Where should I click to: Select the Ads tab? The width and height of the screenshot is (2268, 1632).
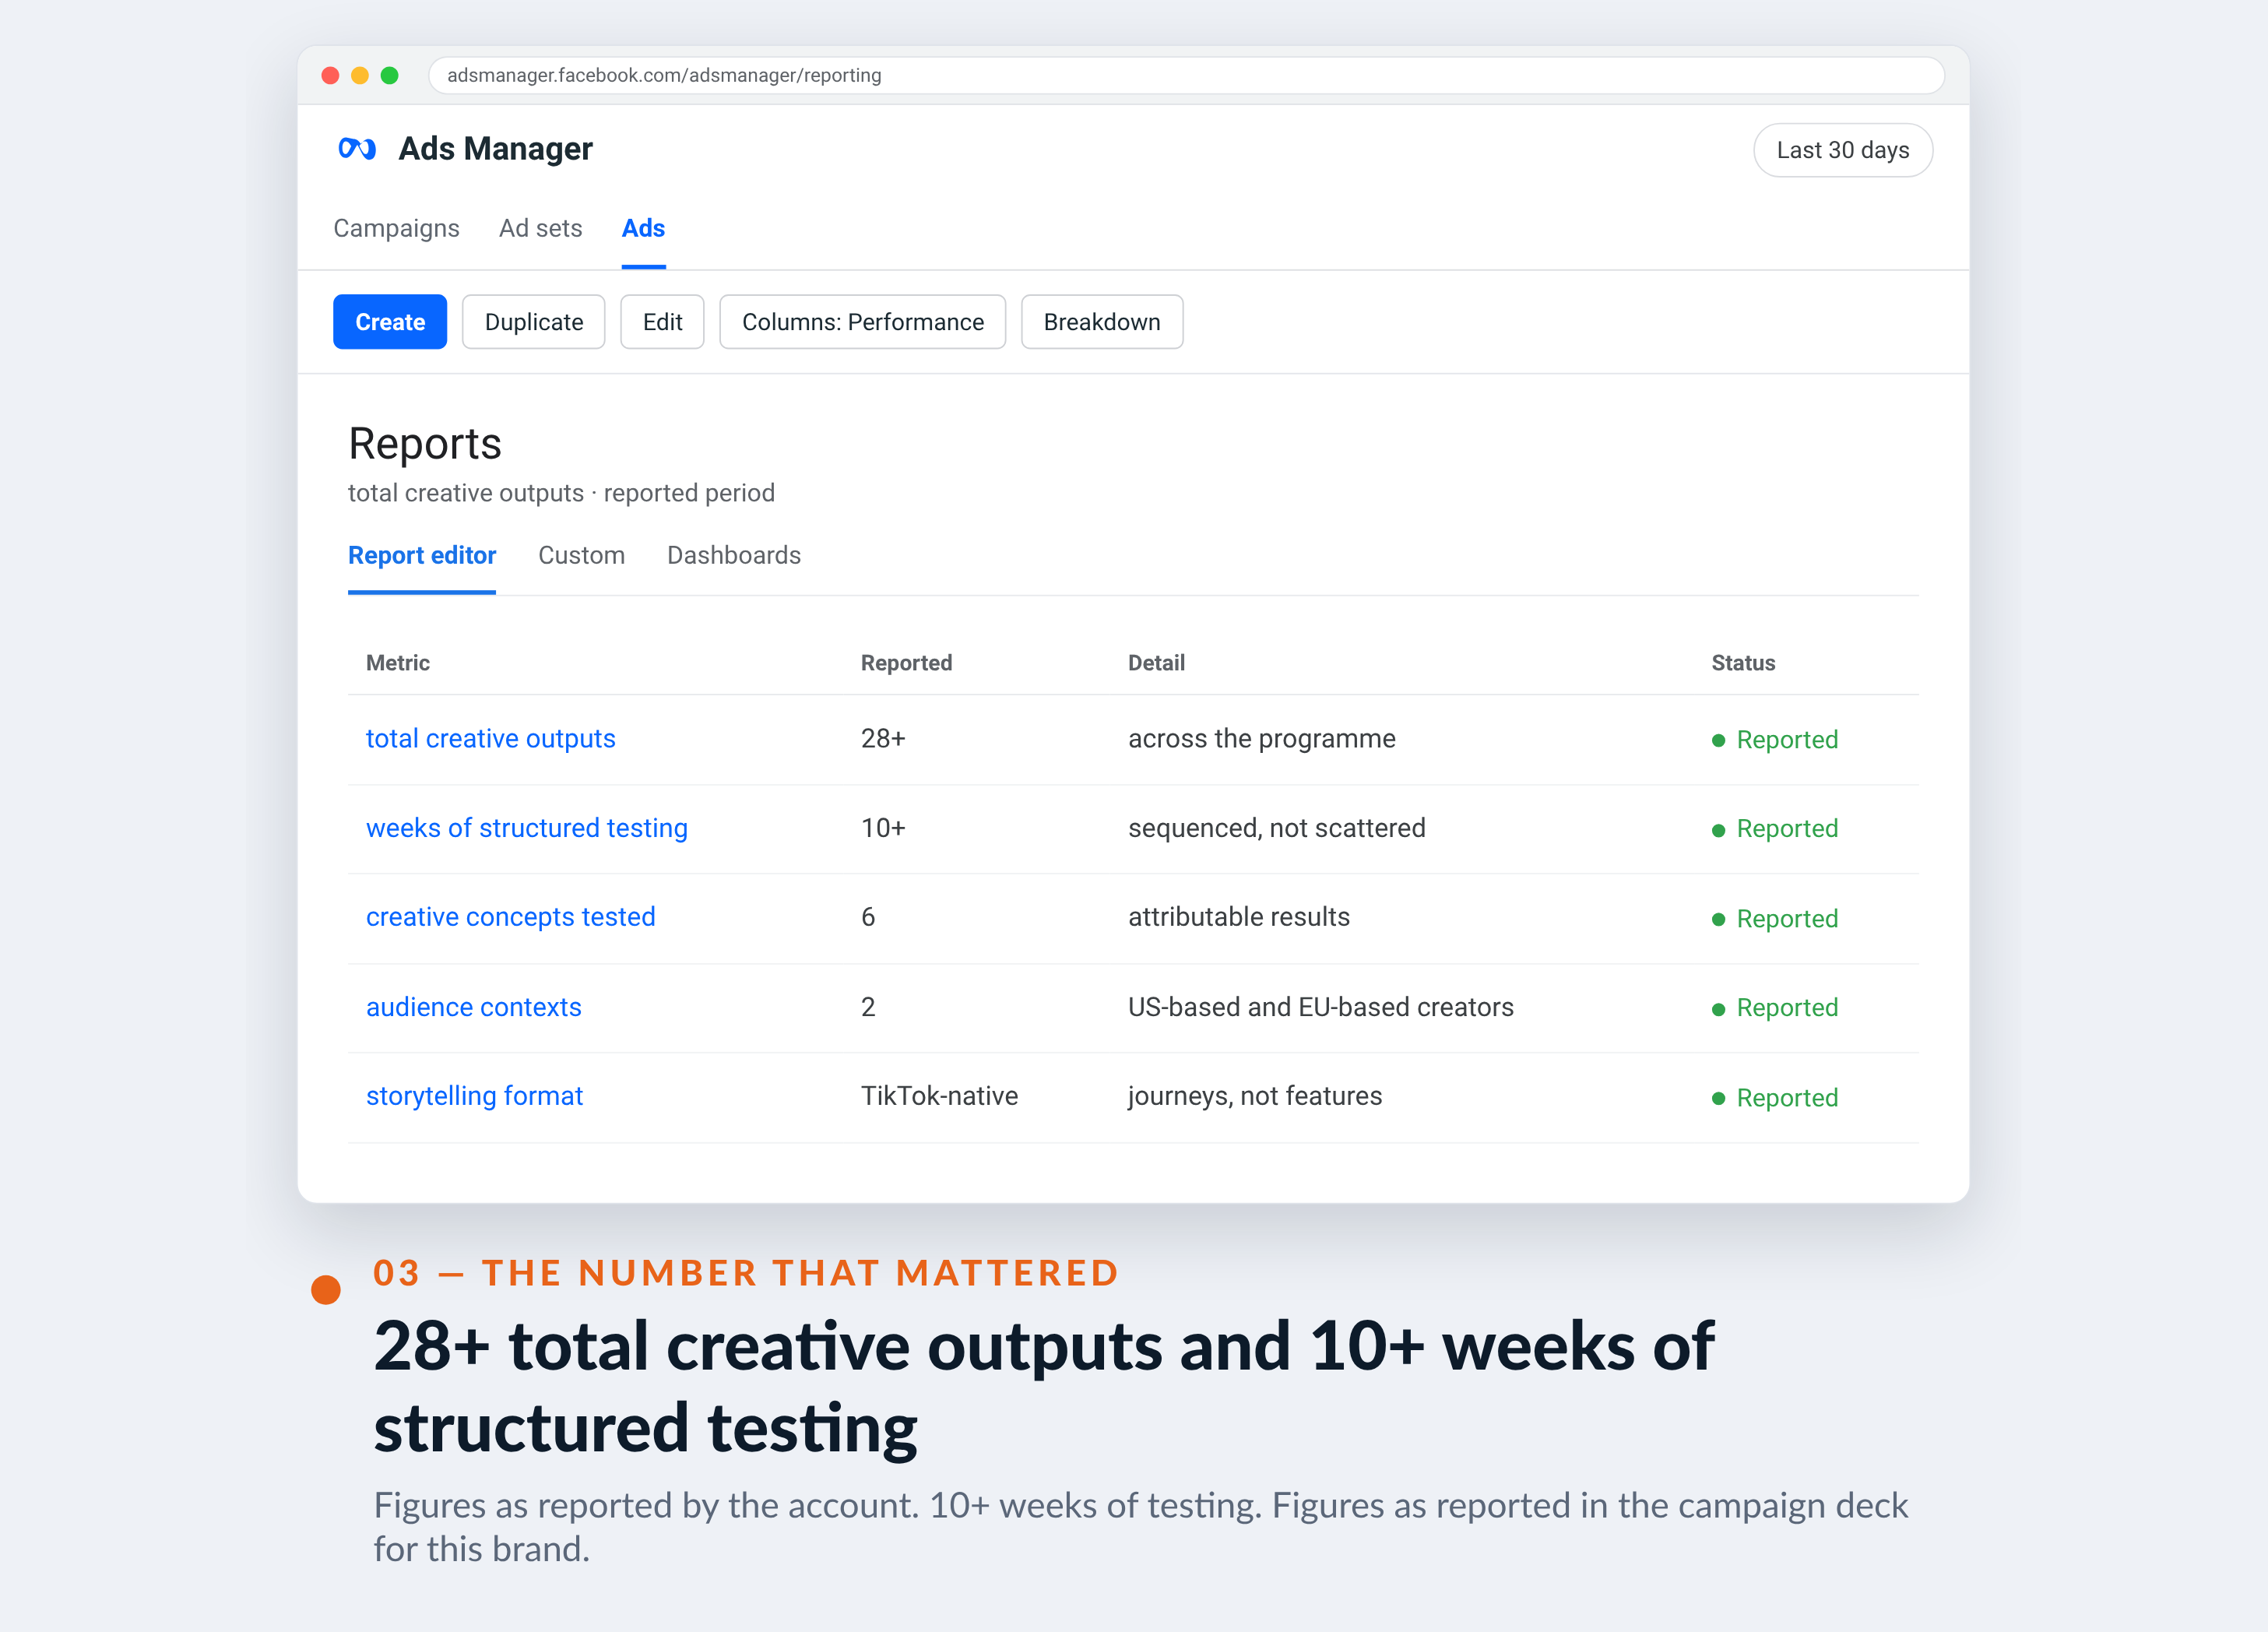click(643, 228)
